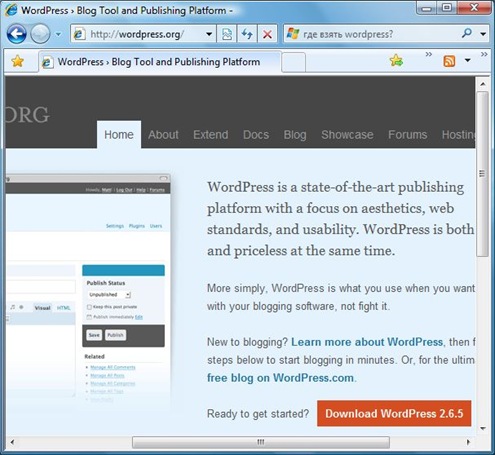Screen dimensions: 495x455
Task: Click the RSS feeds icon
Action: 449,61
